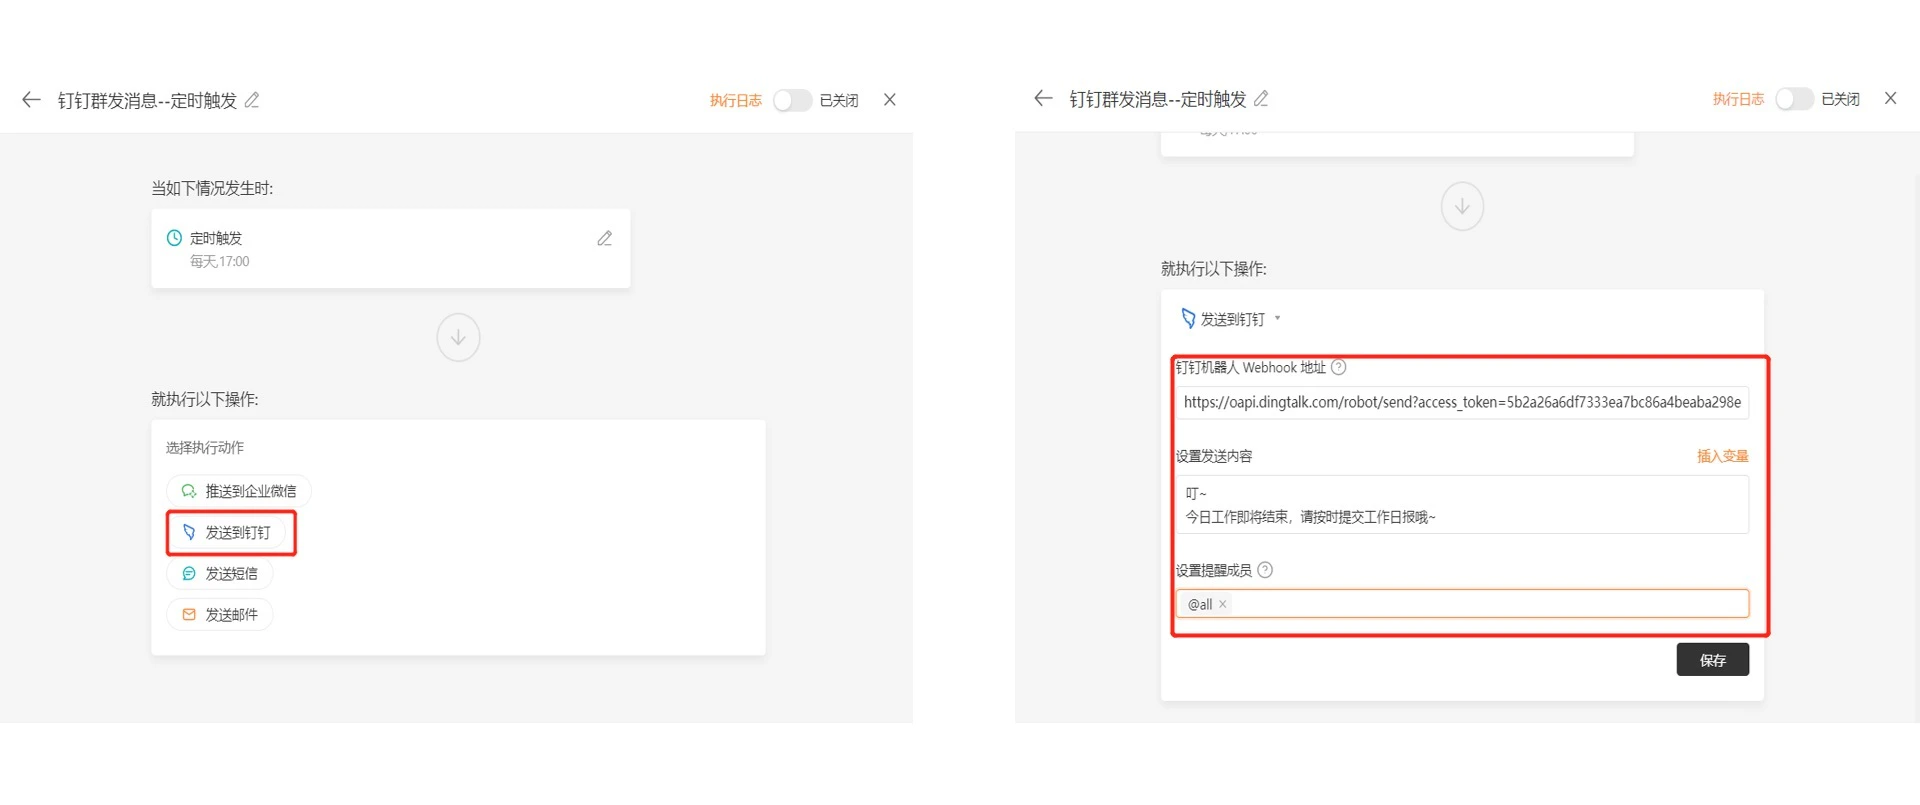Viewport: 1920px width, 805px height.
Task: Click DingTalk icon in right panel header
Action: point(1188,319)
